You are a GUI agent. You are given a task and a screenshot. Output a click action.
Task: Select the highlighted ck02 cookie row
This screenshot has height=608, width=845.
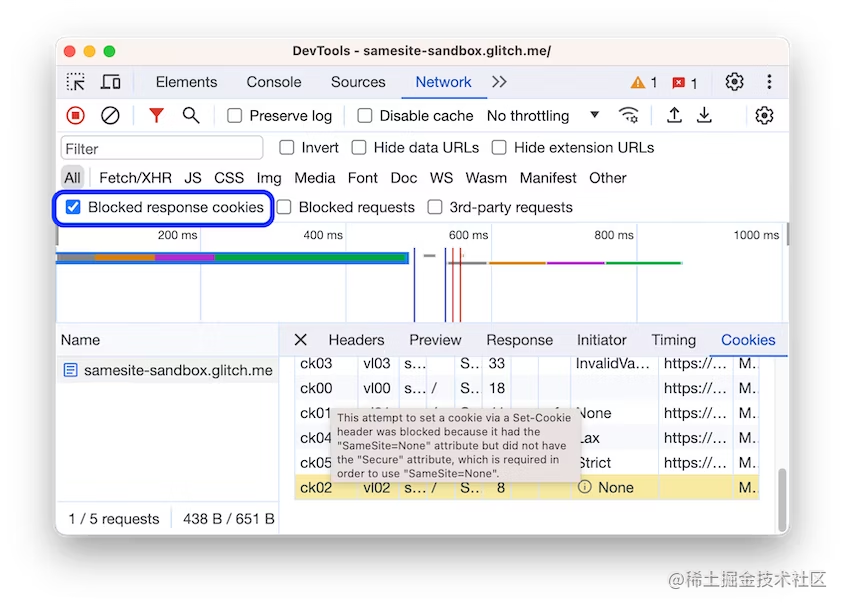pos(527,488)
